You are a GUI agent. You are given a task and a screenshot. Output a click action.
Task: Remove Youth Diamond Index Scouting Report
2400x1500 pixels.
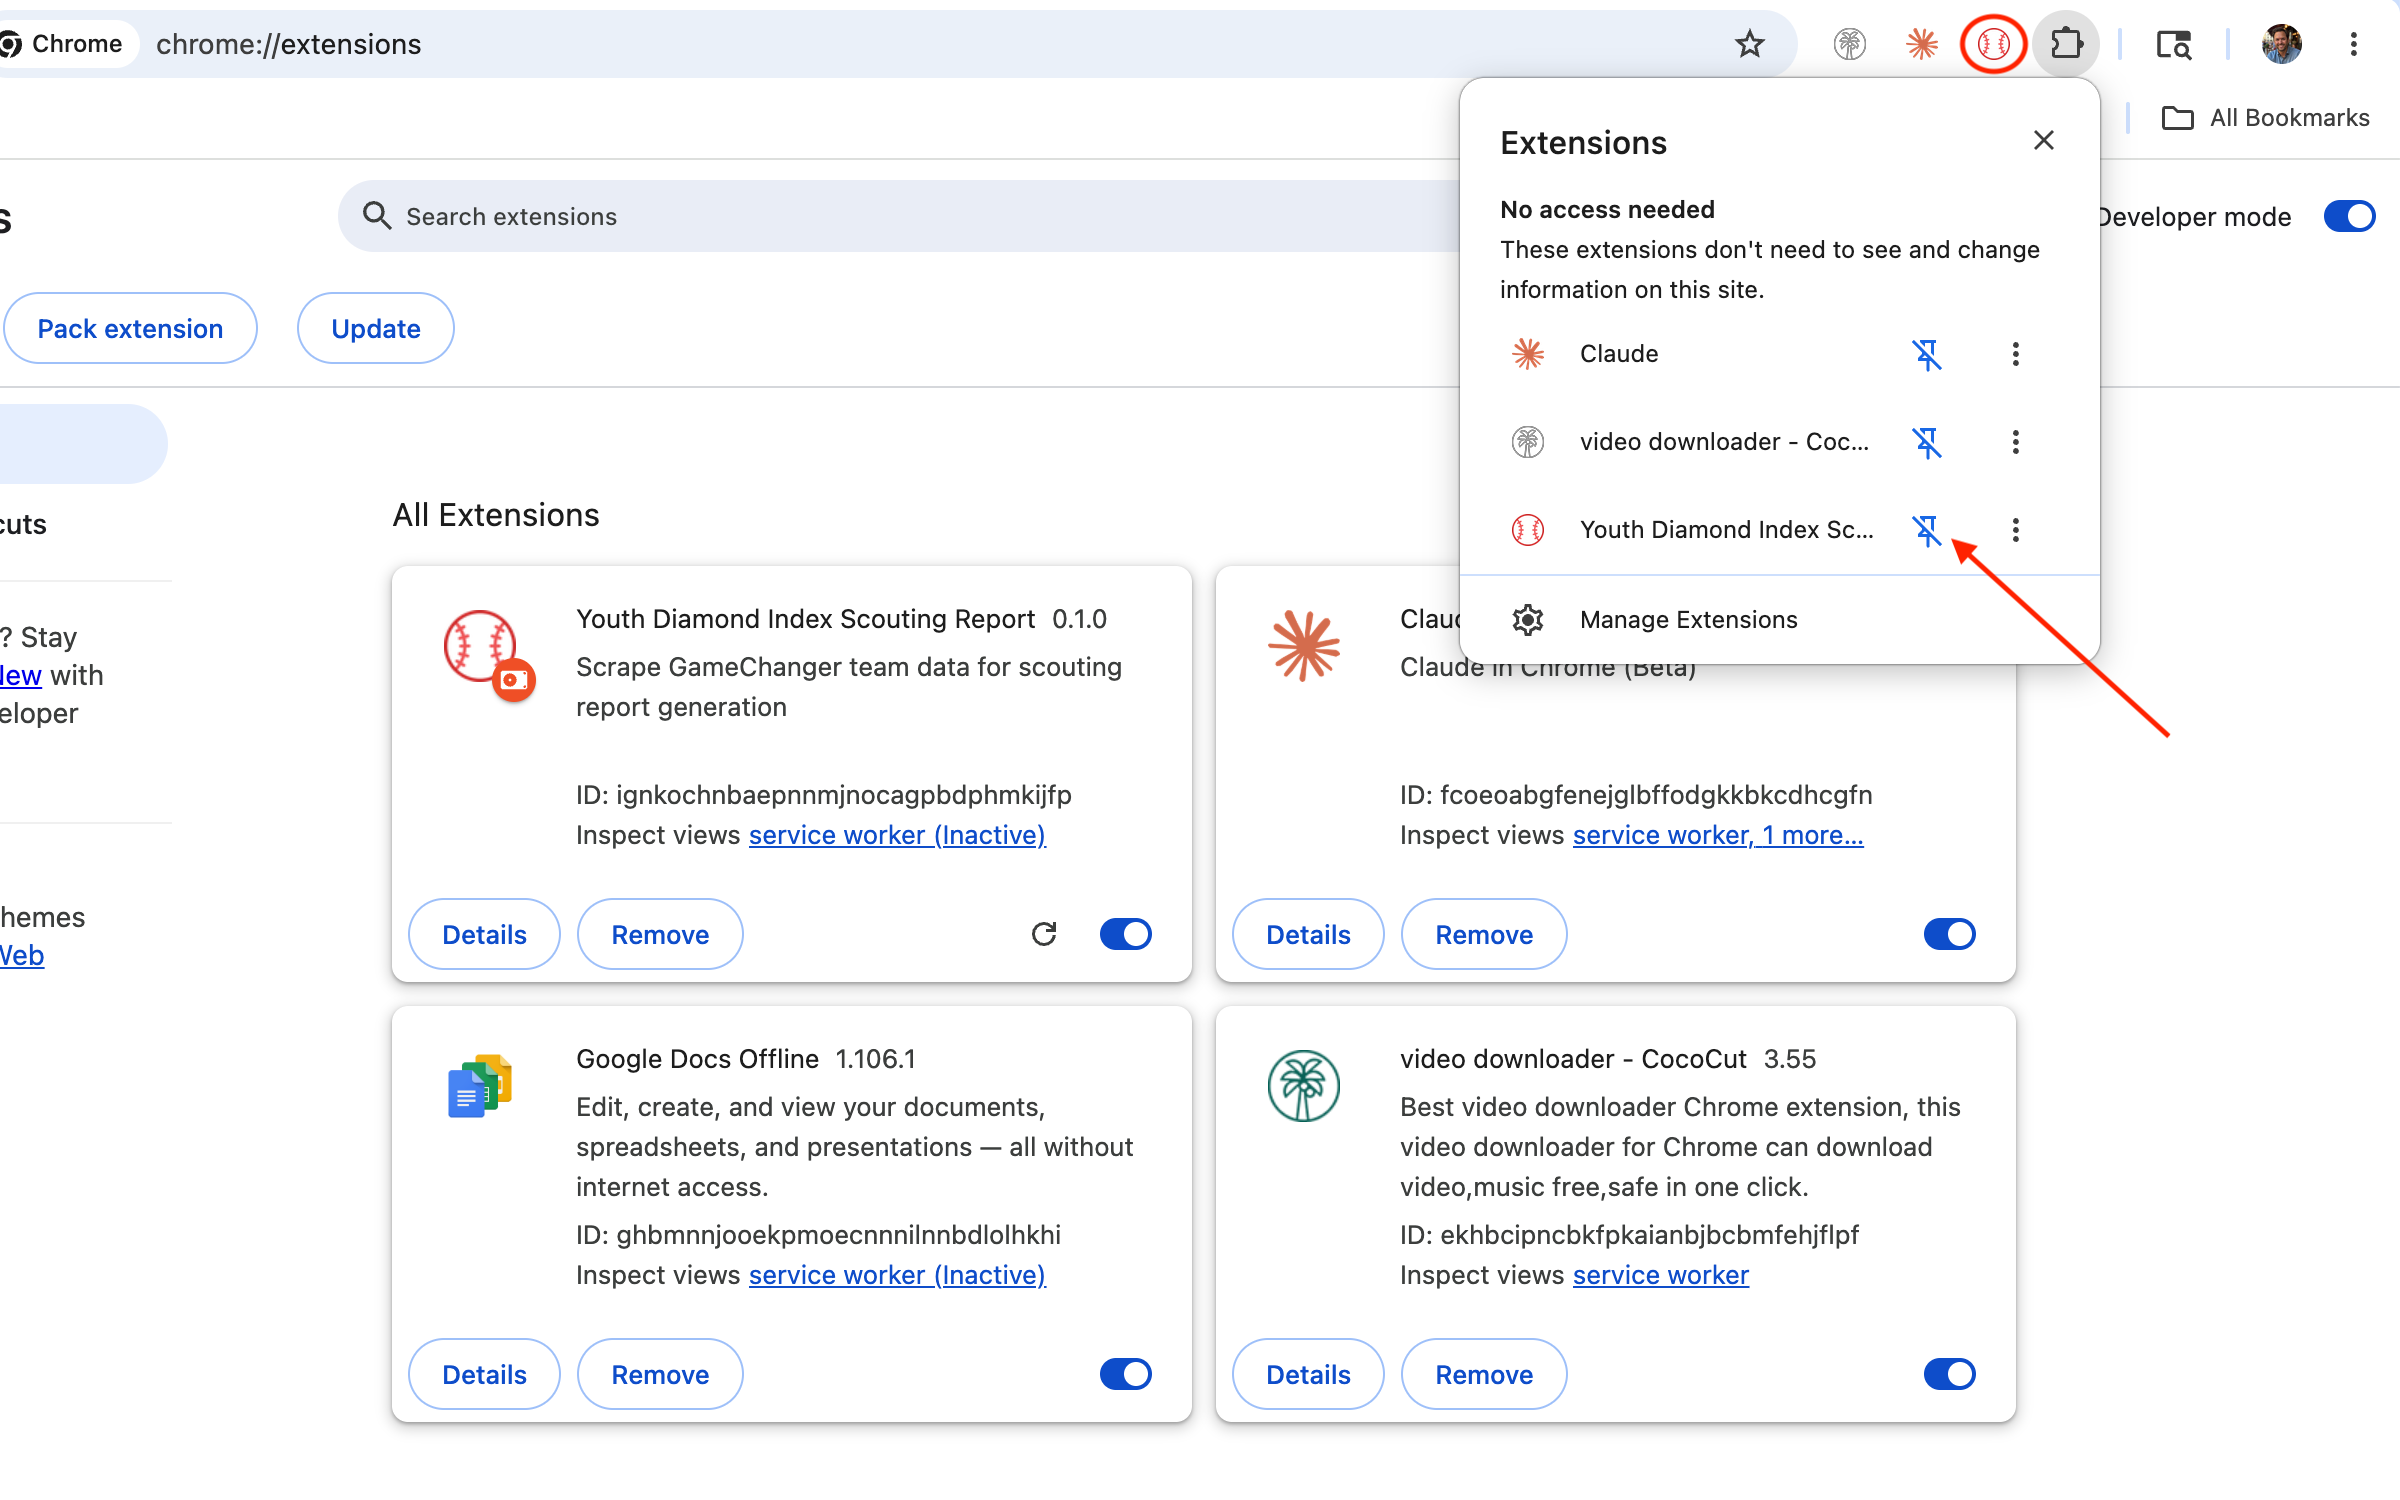[x=660, y=934]
